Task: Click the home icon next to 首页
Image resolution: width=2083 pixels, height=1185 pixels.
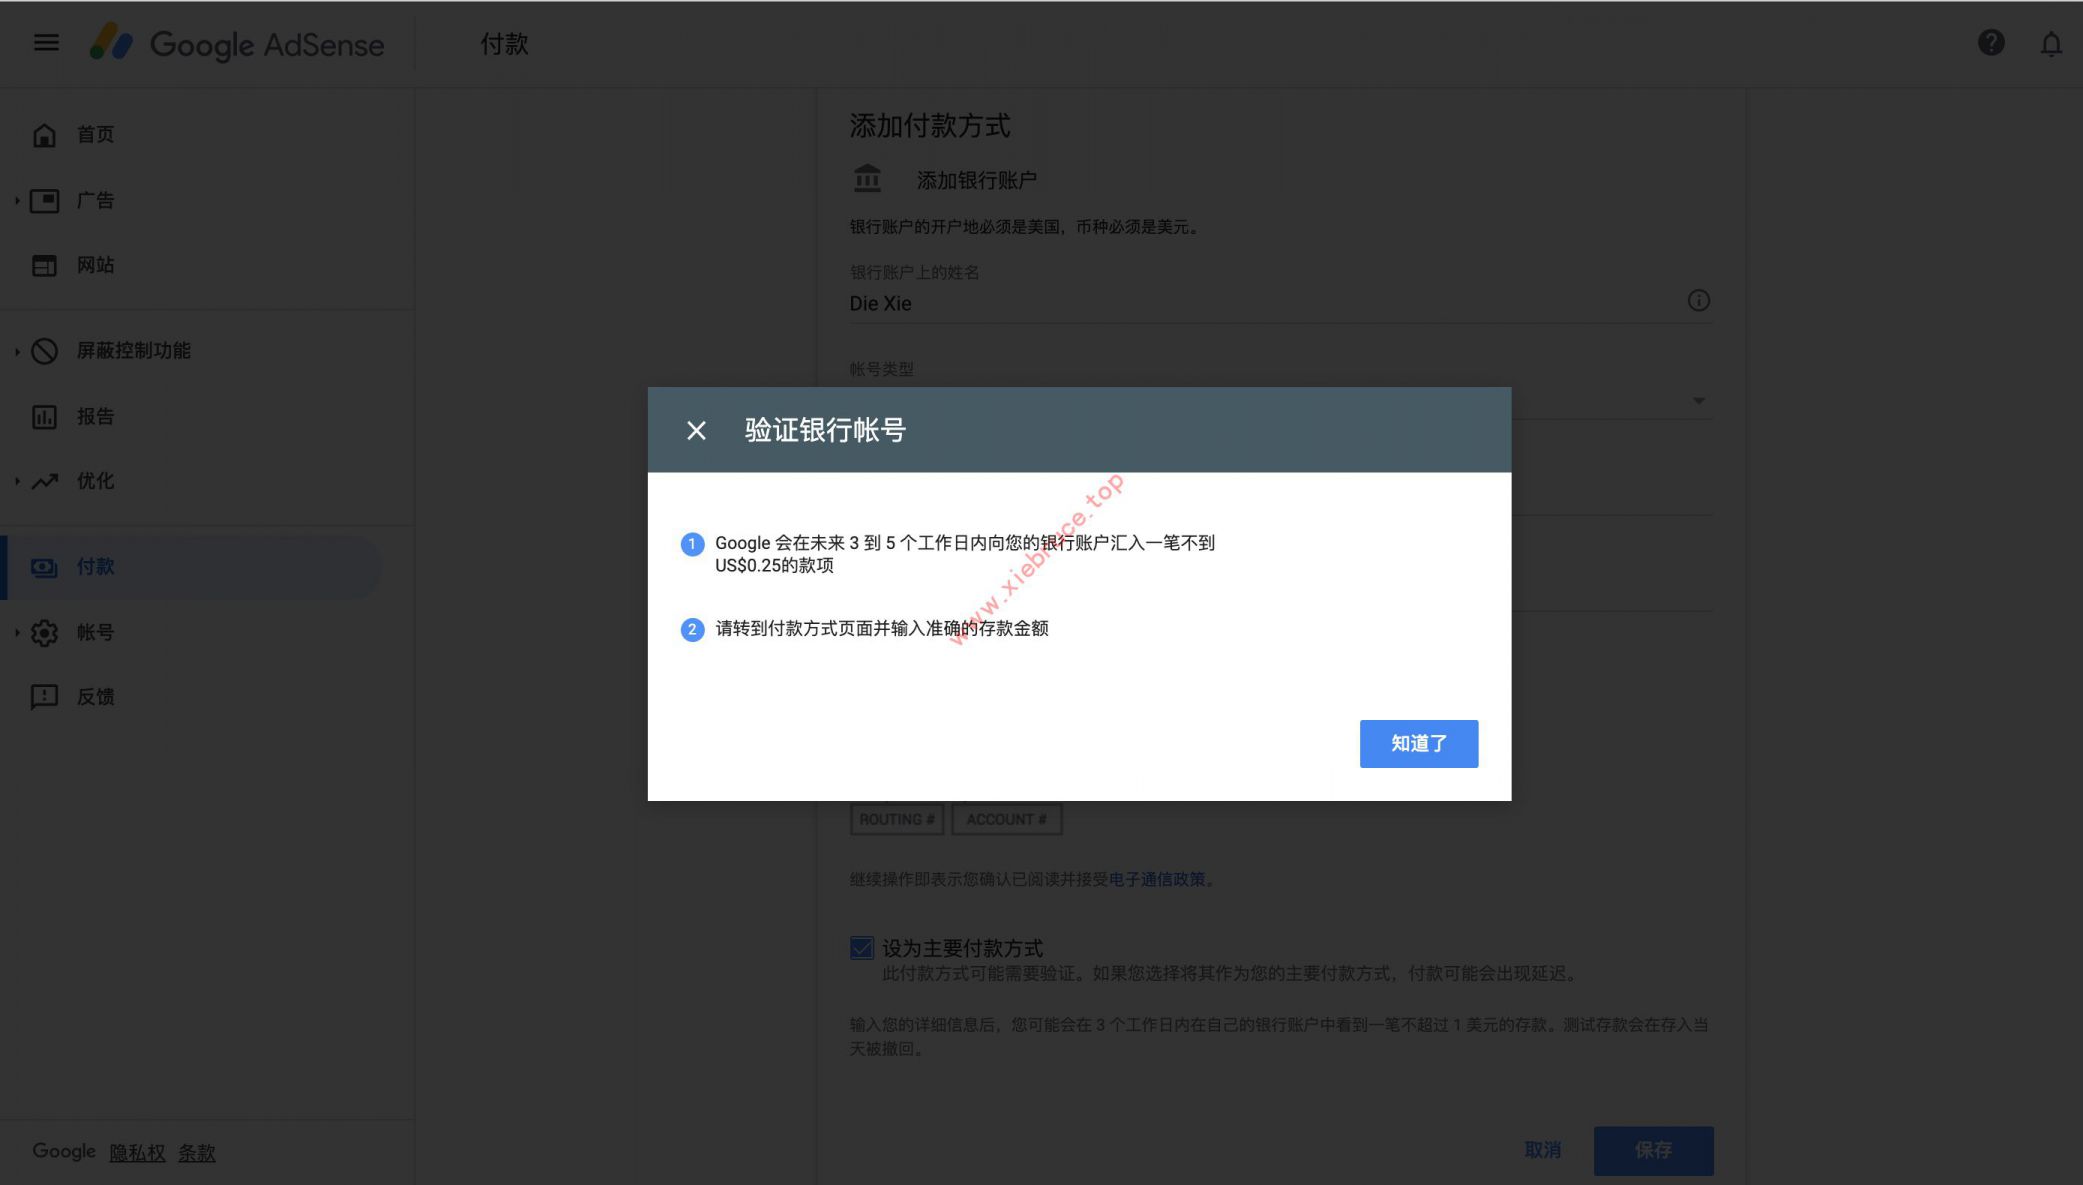Action: pyautogui.click(x=44, y=135)
